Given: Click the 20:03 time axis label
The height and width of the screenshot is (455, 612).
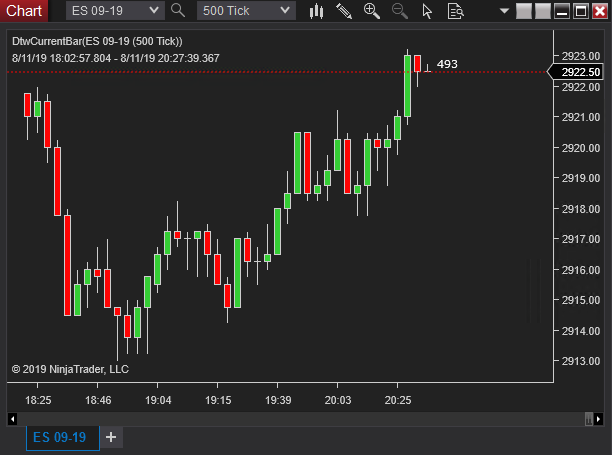Looking at the screenshot, I should click(x=338, y=400).
